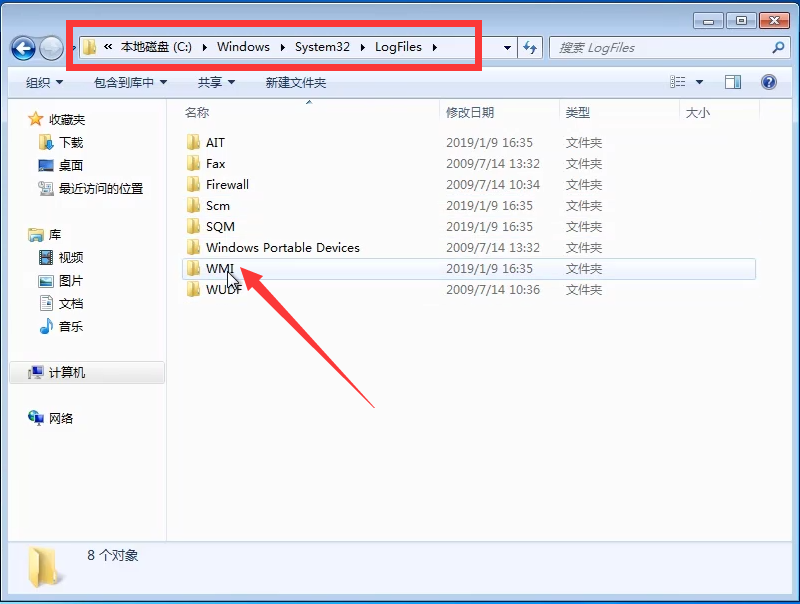Click the Scm folder icon

pos(193,206)
